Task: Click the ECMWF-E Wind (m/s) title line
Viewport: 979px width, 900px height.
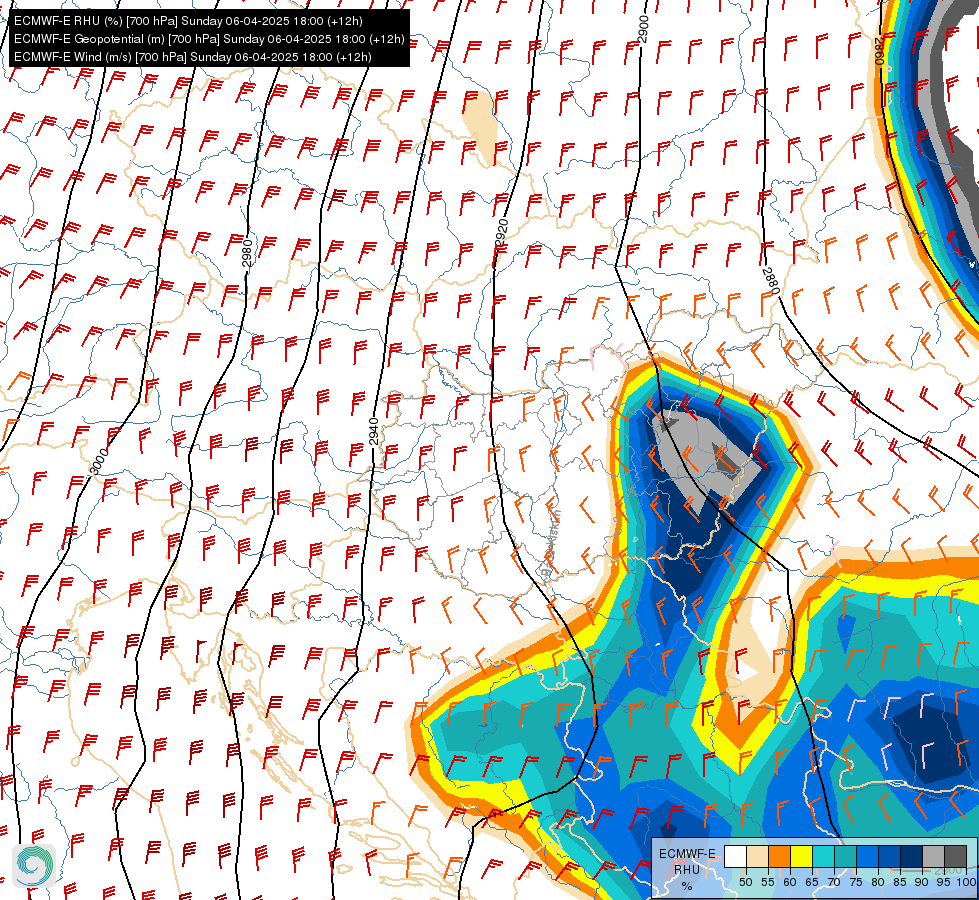Action: click(x=193, y=57)
